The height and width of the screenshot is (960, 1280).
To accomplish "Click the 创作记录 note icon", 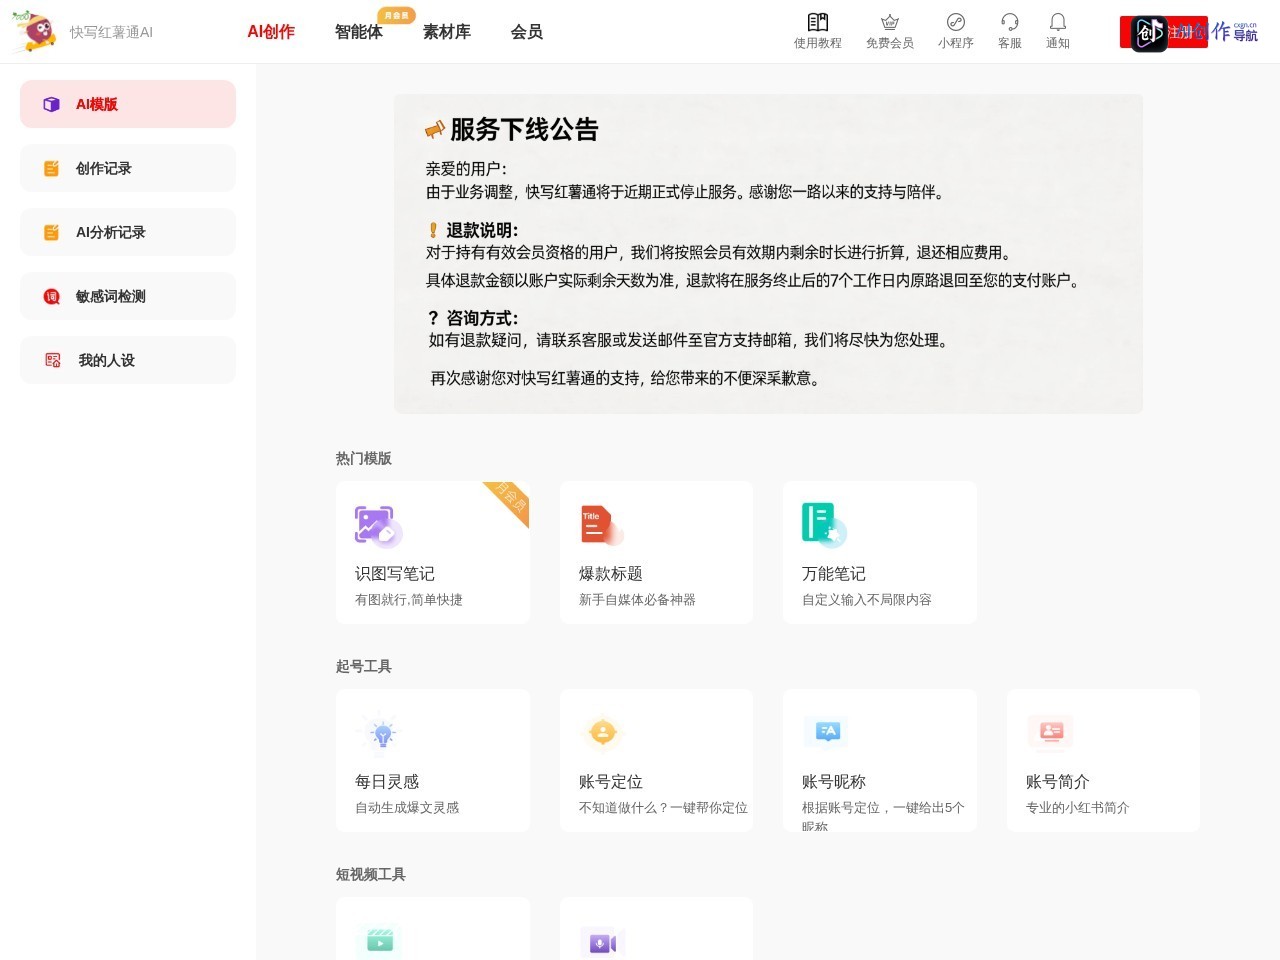I will 51,169.
